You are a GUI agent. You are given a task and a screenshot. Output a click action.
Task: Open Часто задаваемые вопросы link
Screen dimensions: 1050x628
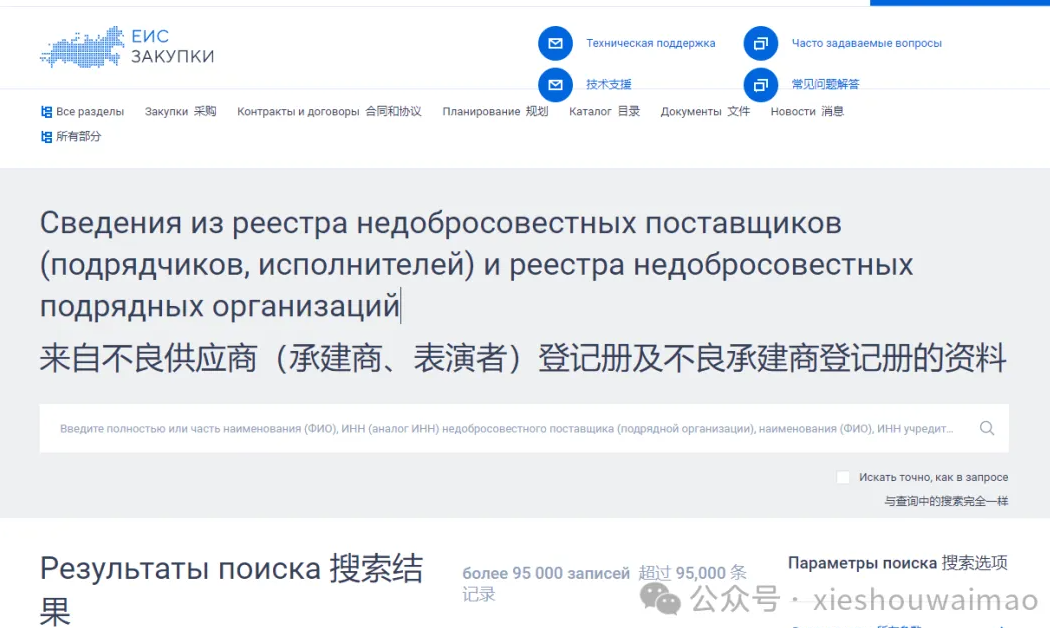click(x=867, y=44)
